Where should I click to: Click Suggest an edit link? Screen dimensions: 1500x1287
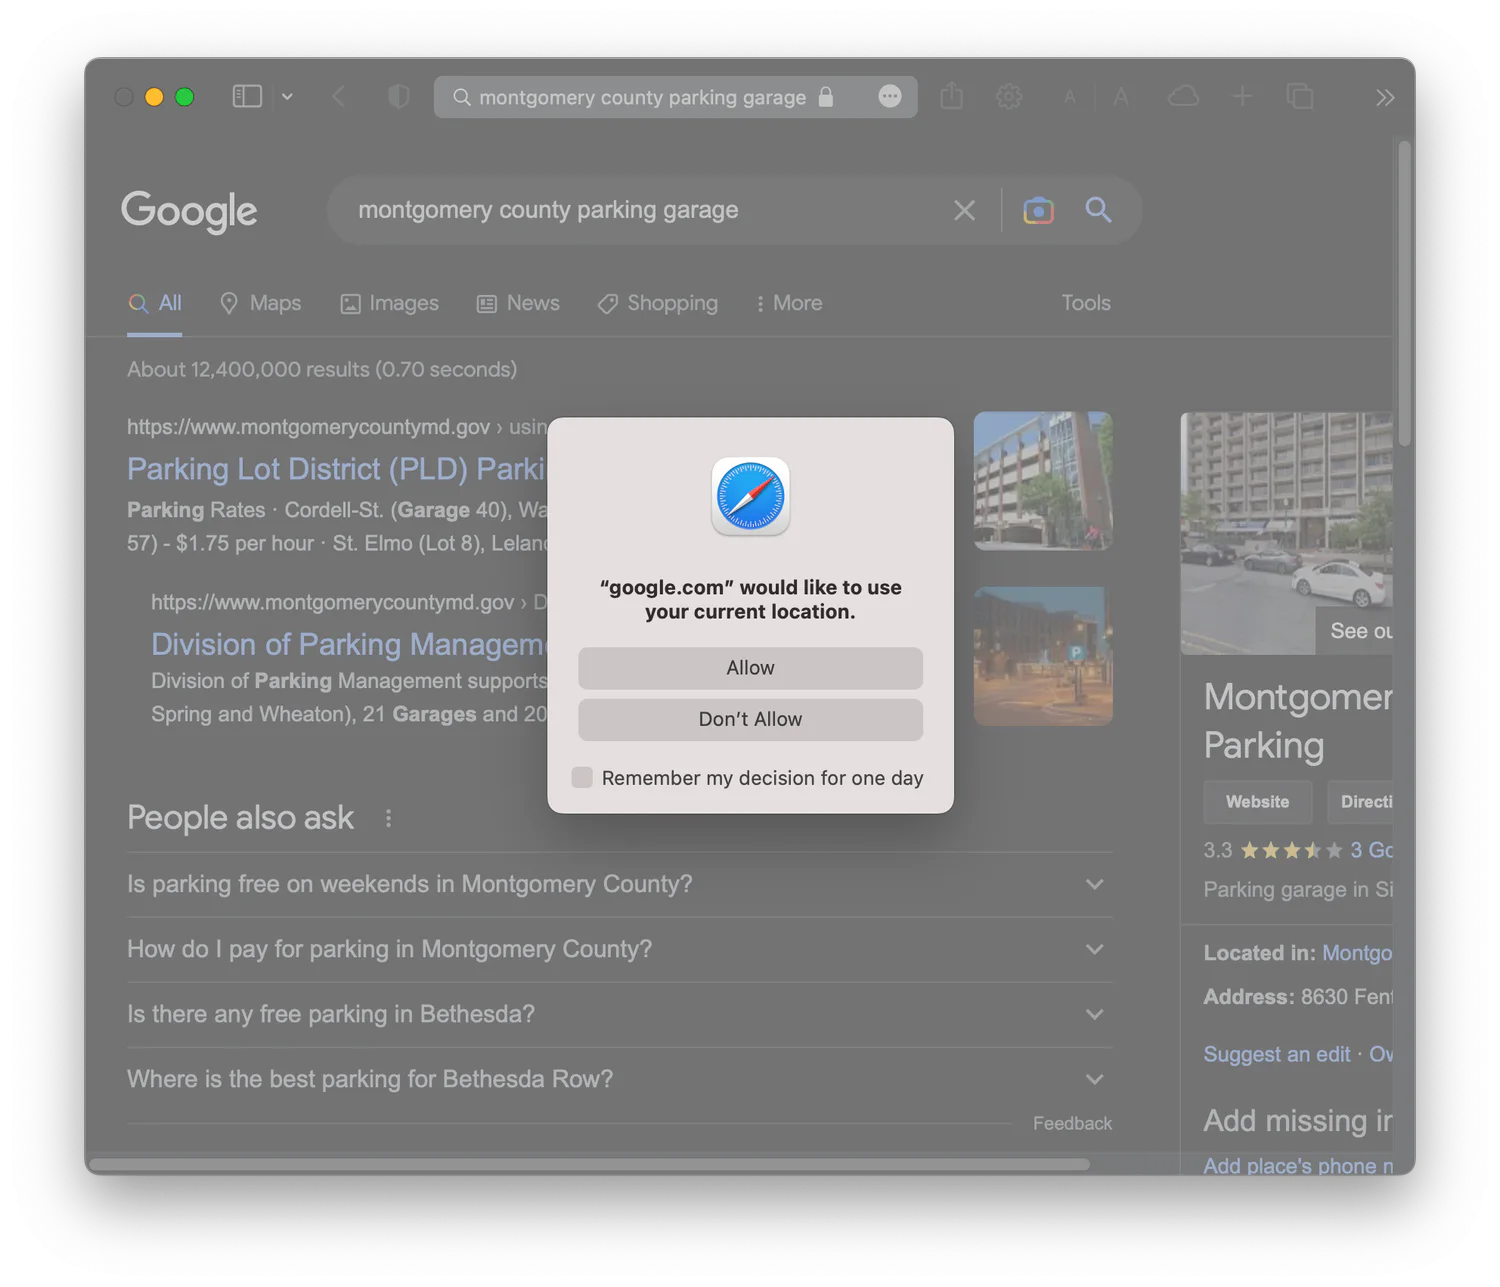coord(1277,1054)
